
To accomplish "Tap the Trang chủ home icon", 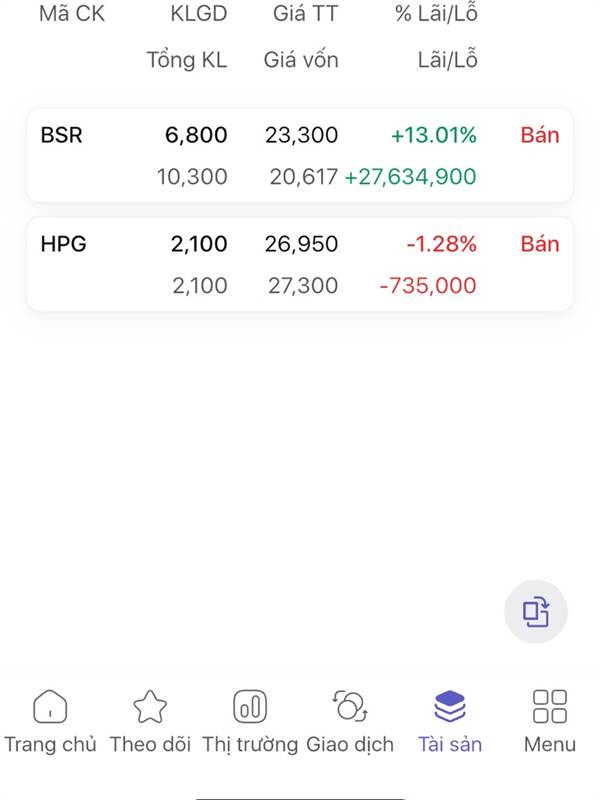I will pos(50,707).
